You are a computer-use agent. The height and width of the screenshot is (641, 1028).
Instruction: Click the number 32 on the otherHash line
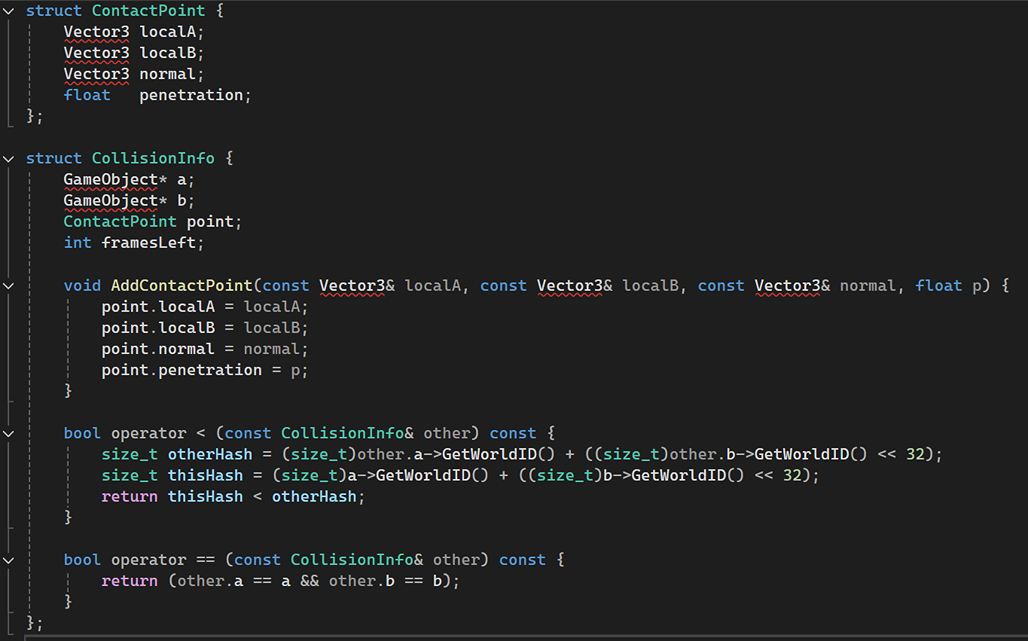(x=915, y=454)
